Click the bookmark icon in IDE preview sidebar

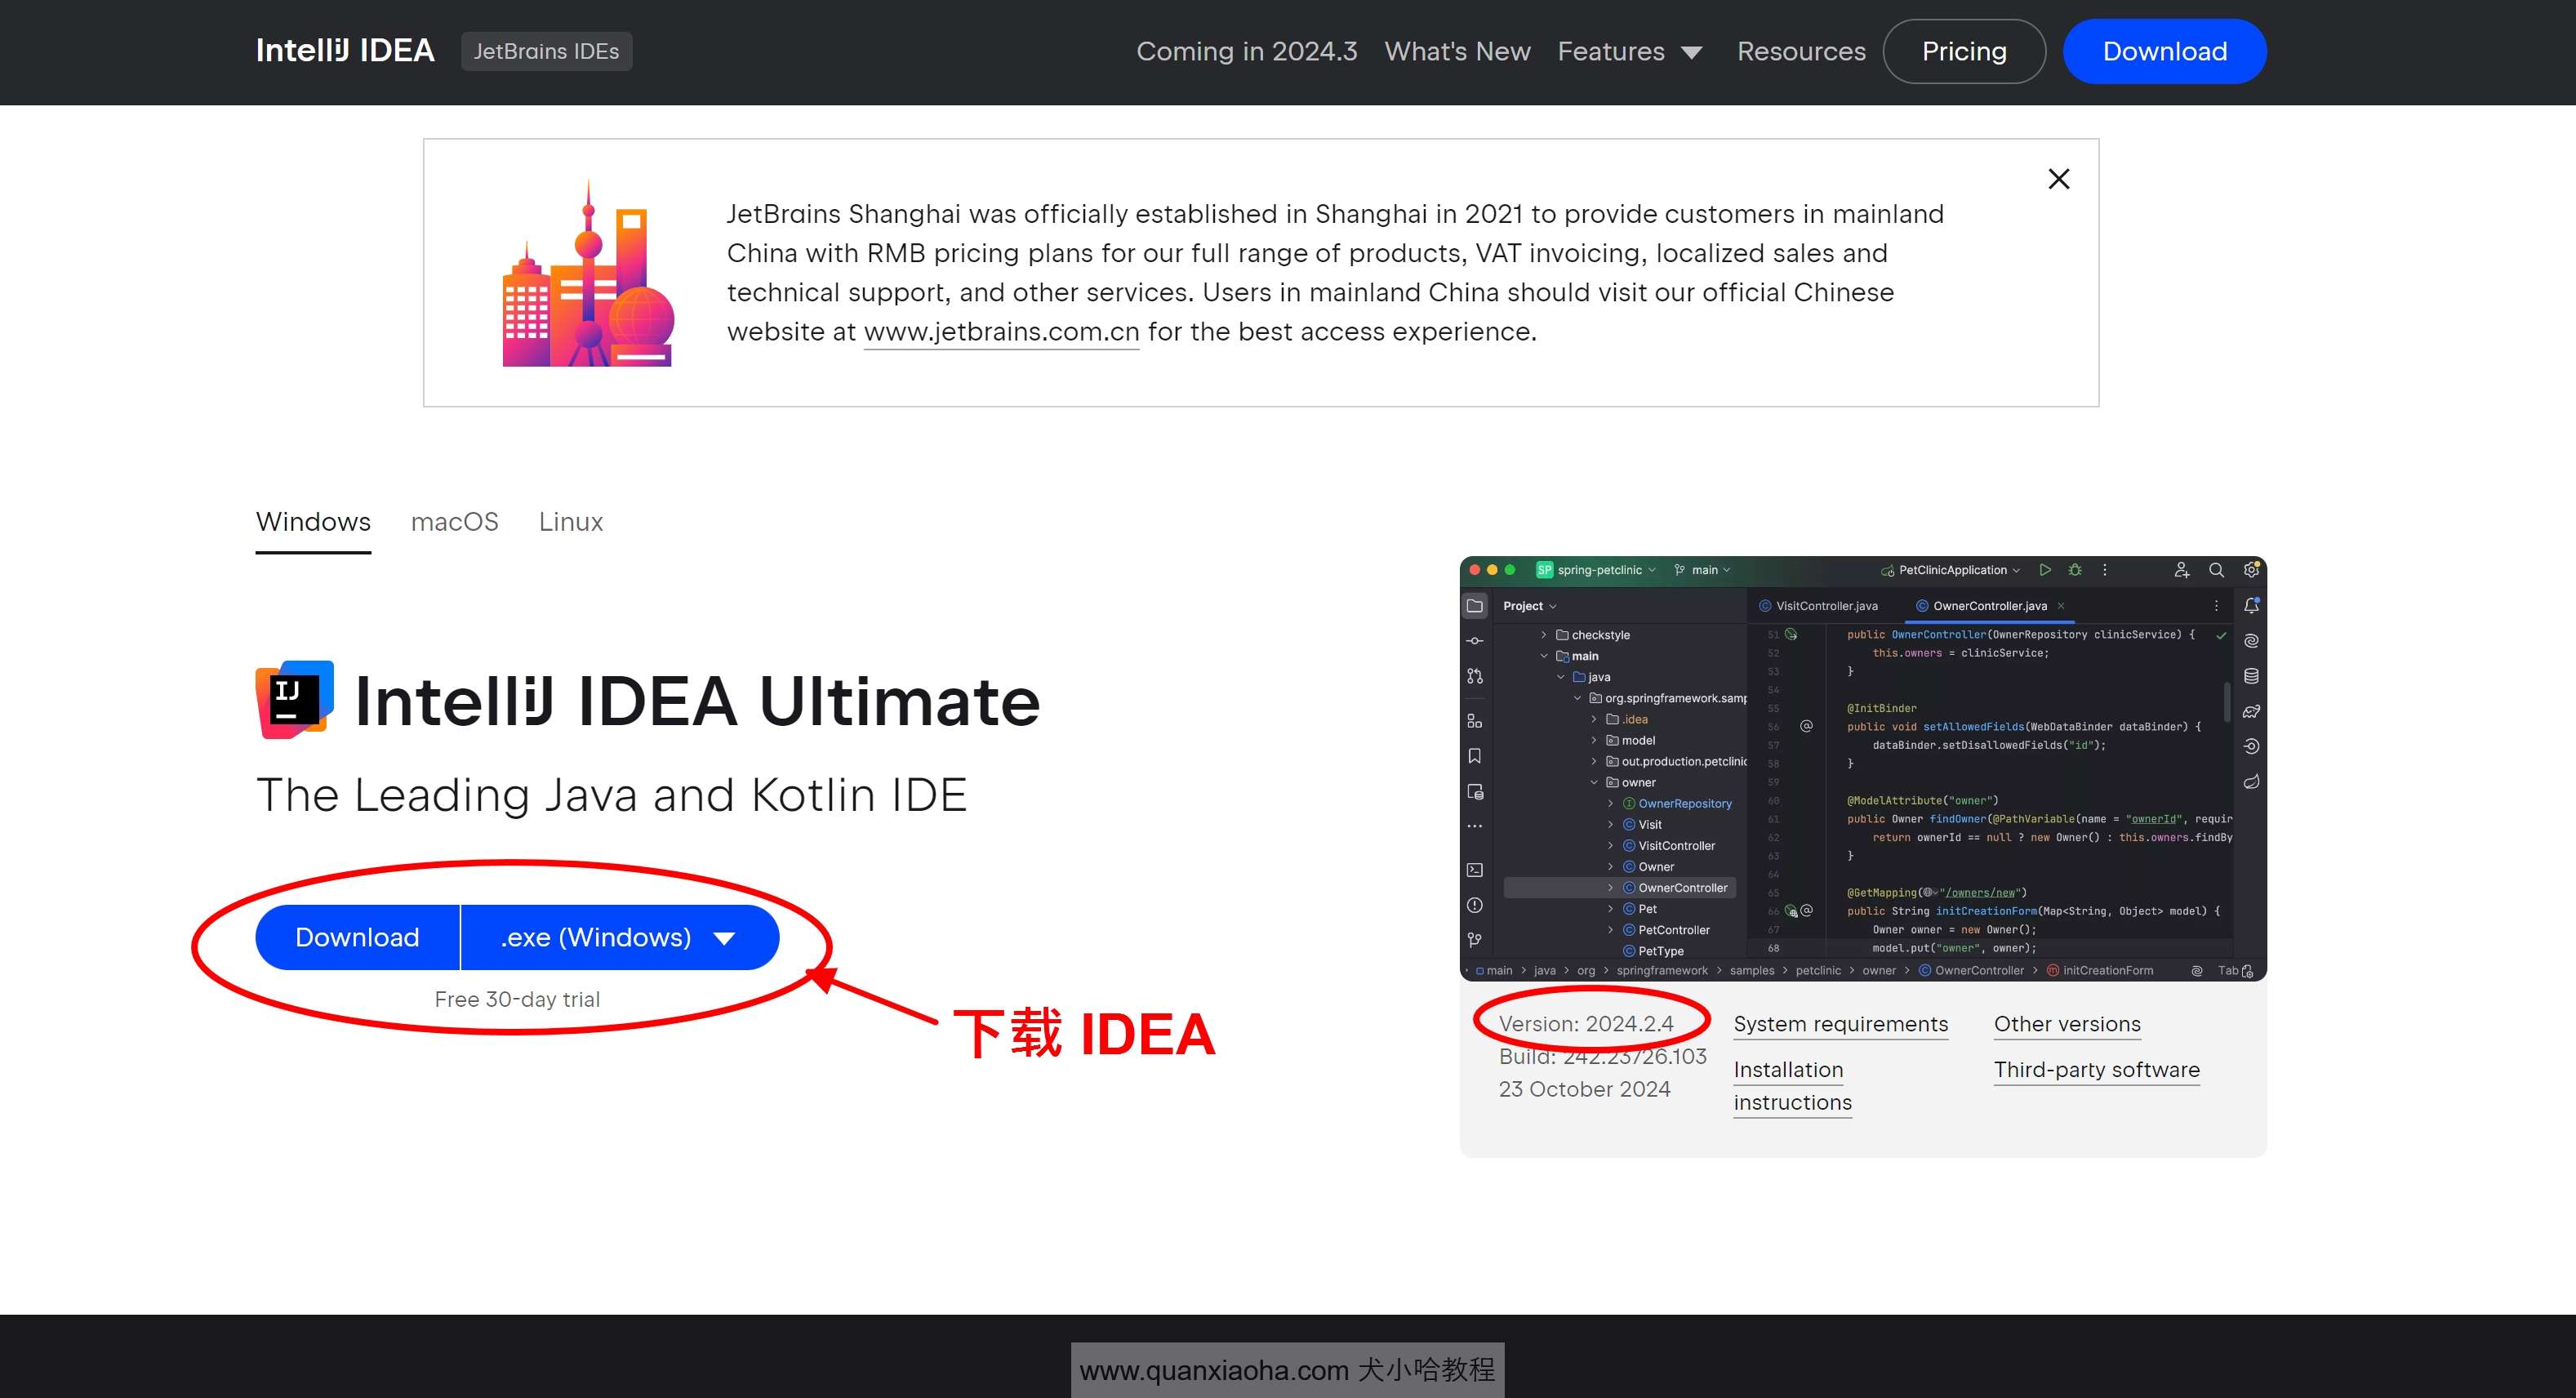[x=1474, y=756]
